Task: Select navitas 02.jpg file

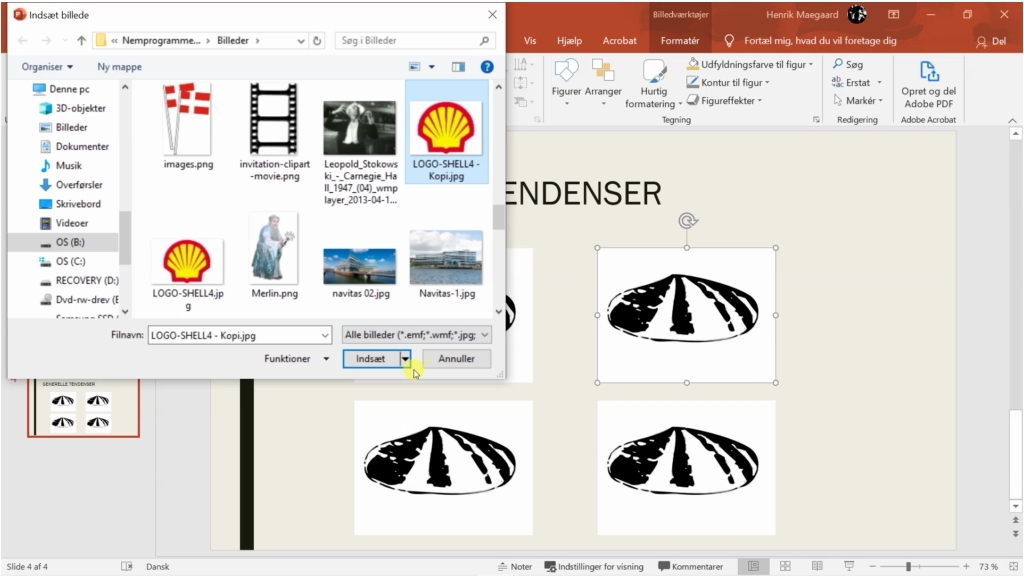Action: click(360, 273)
